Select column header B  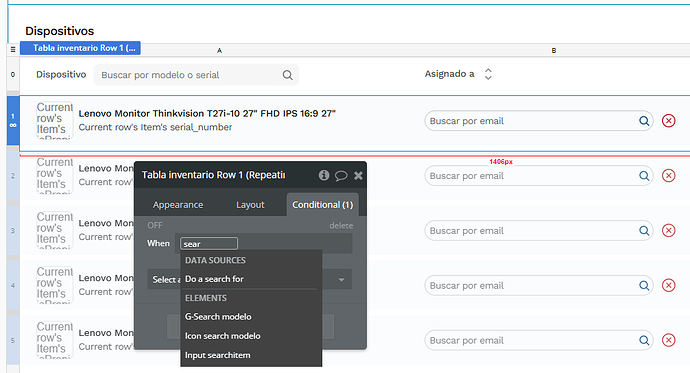[554, 51]
